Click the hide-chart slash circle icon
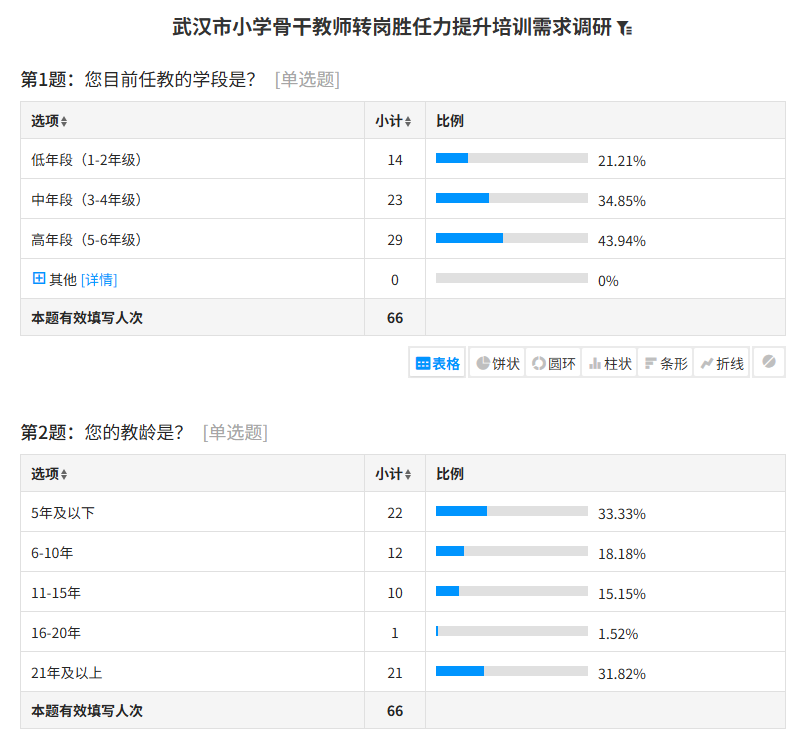This screenshot has width=804, height=731. 769,362
